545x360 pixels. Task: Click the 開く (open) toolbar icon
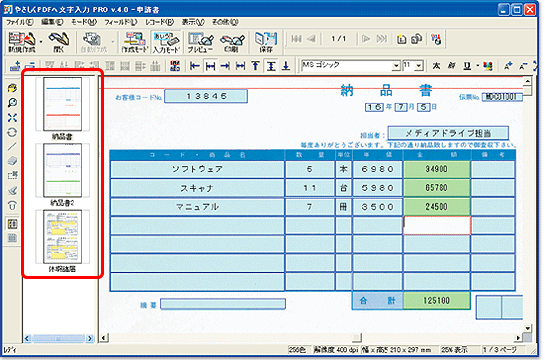click(x=59, y=42)
